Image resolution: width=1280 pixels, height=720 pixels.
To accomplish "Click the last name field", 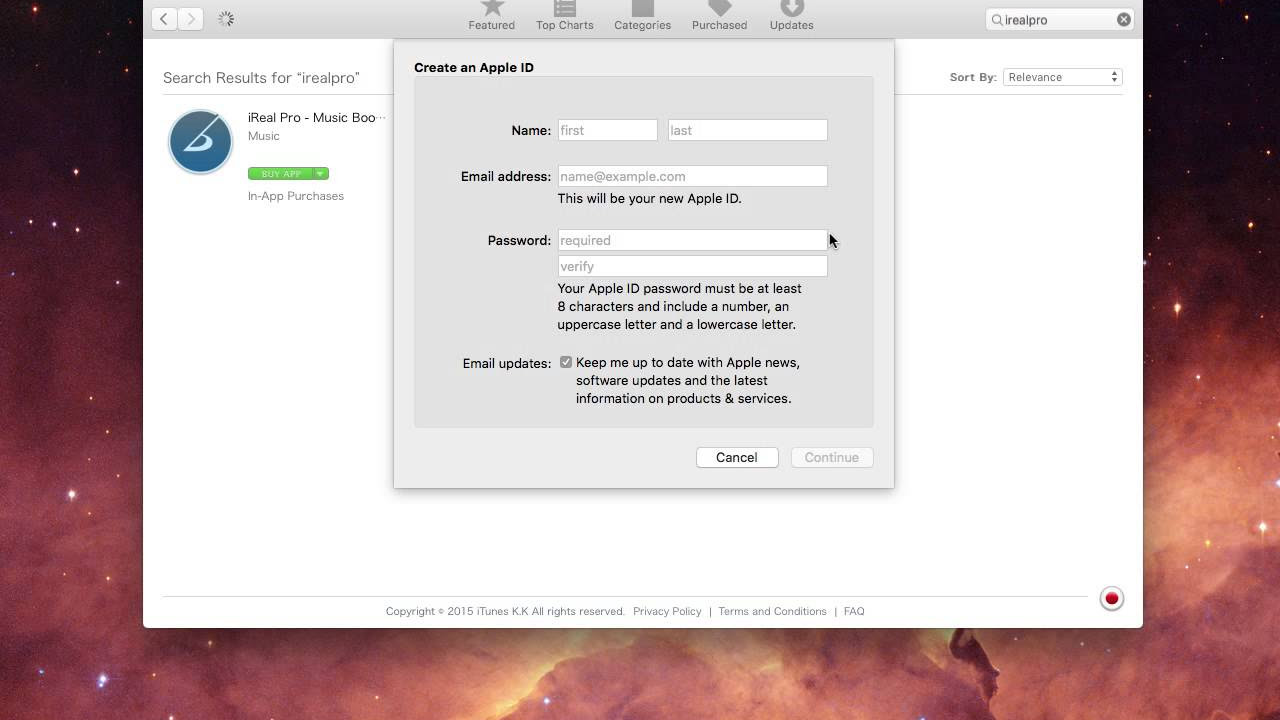I will (x=747, y=130).
